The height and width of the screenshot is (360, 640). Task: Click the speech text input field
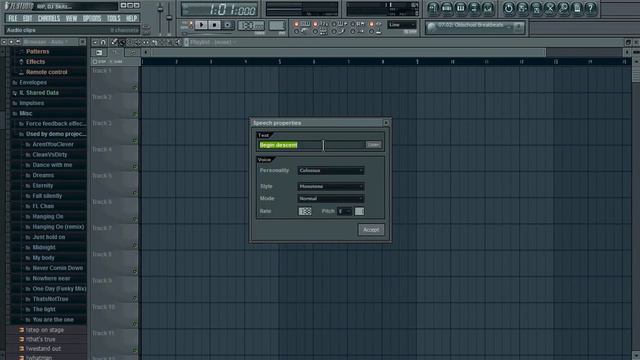311,145
